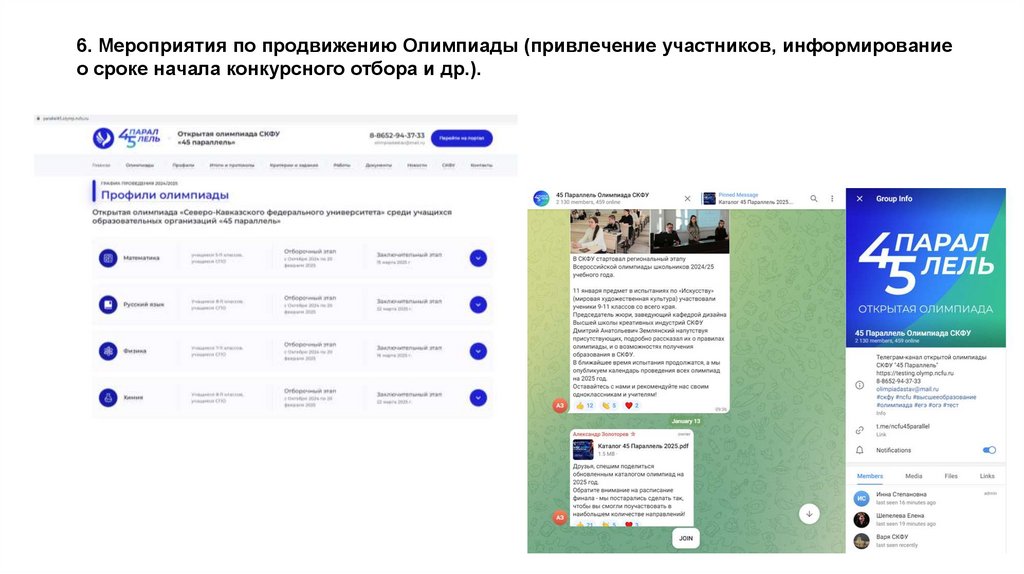
Task: Close the Group Info panel
Action: pyautogui.click(x=859, y=199)
